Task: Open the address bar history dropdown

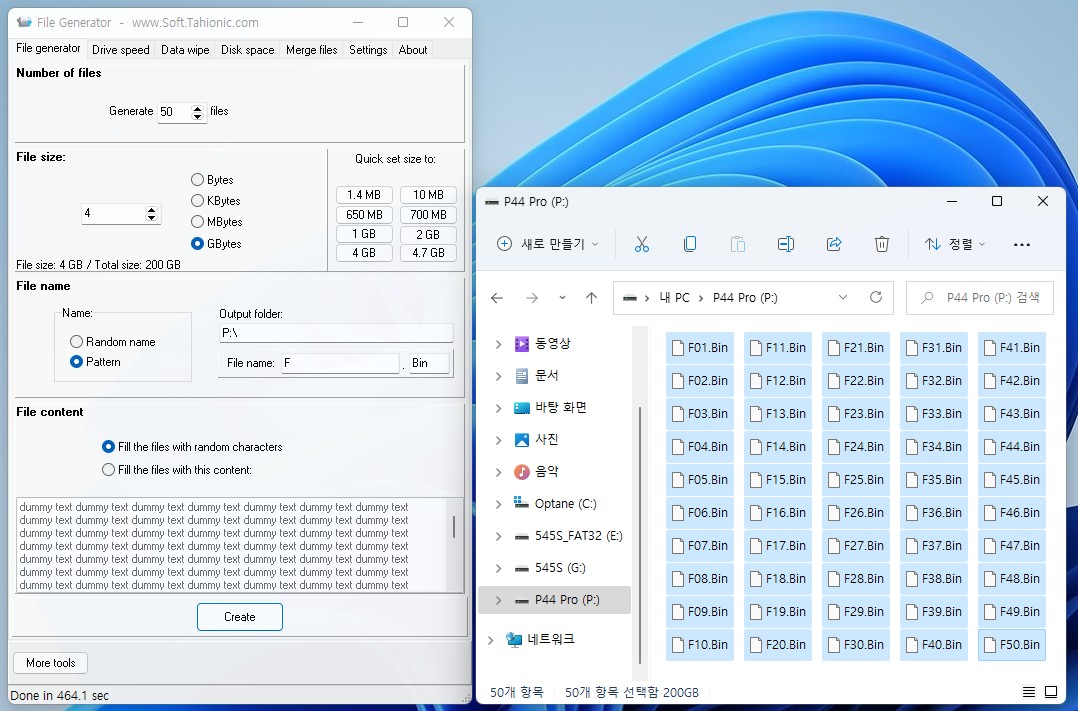Action: click(x=843, y=297)
